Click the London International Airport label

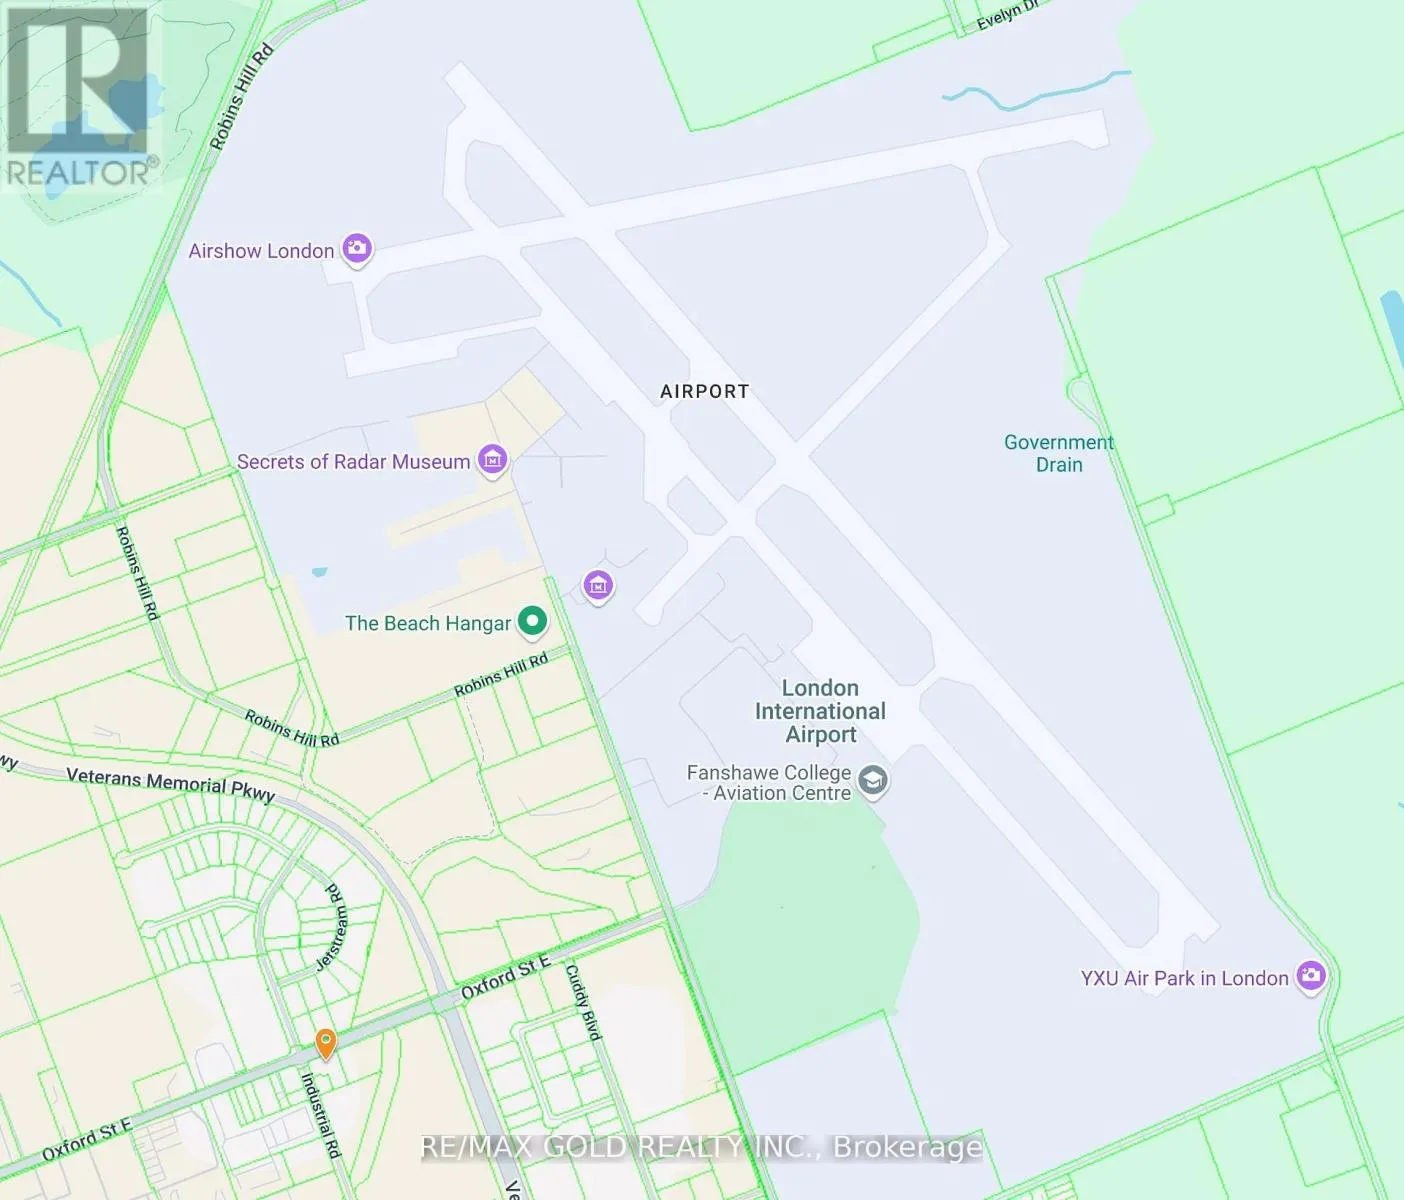820,711
